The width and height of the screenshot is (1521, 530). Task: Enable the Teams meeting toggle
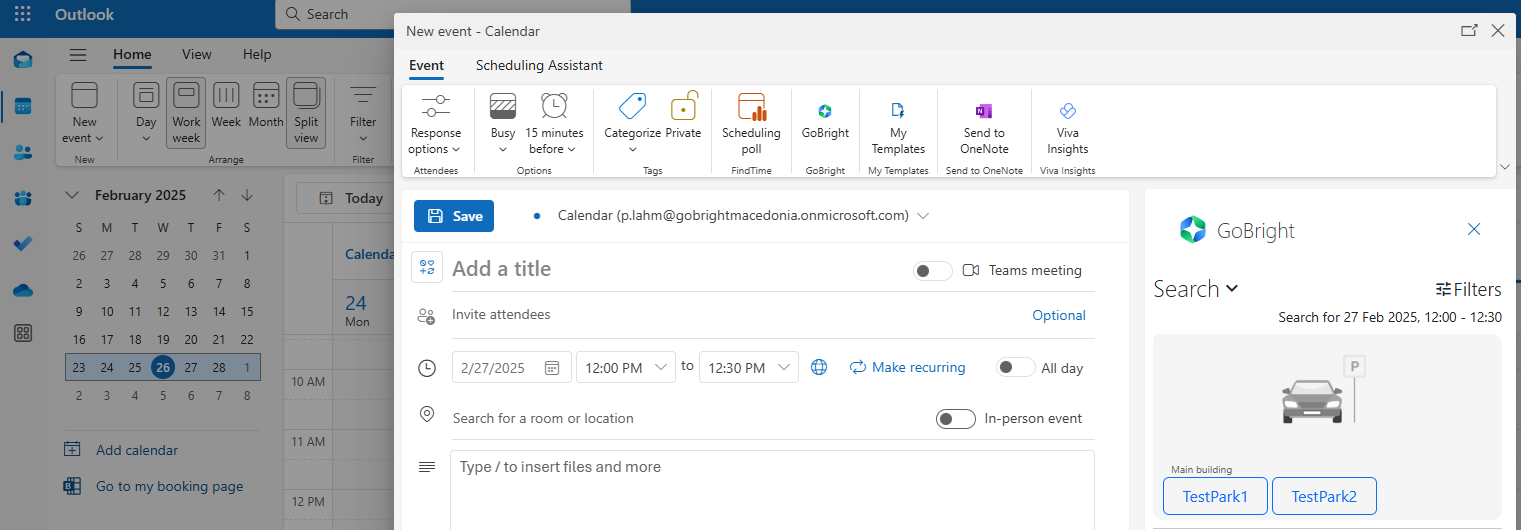pyautogui.click(x=932, y=270)
